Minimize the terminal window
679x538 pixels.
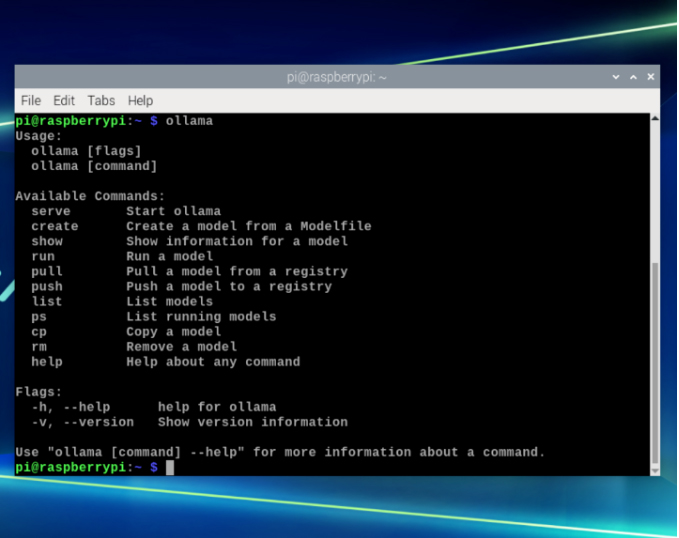pos(615,77)
